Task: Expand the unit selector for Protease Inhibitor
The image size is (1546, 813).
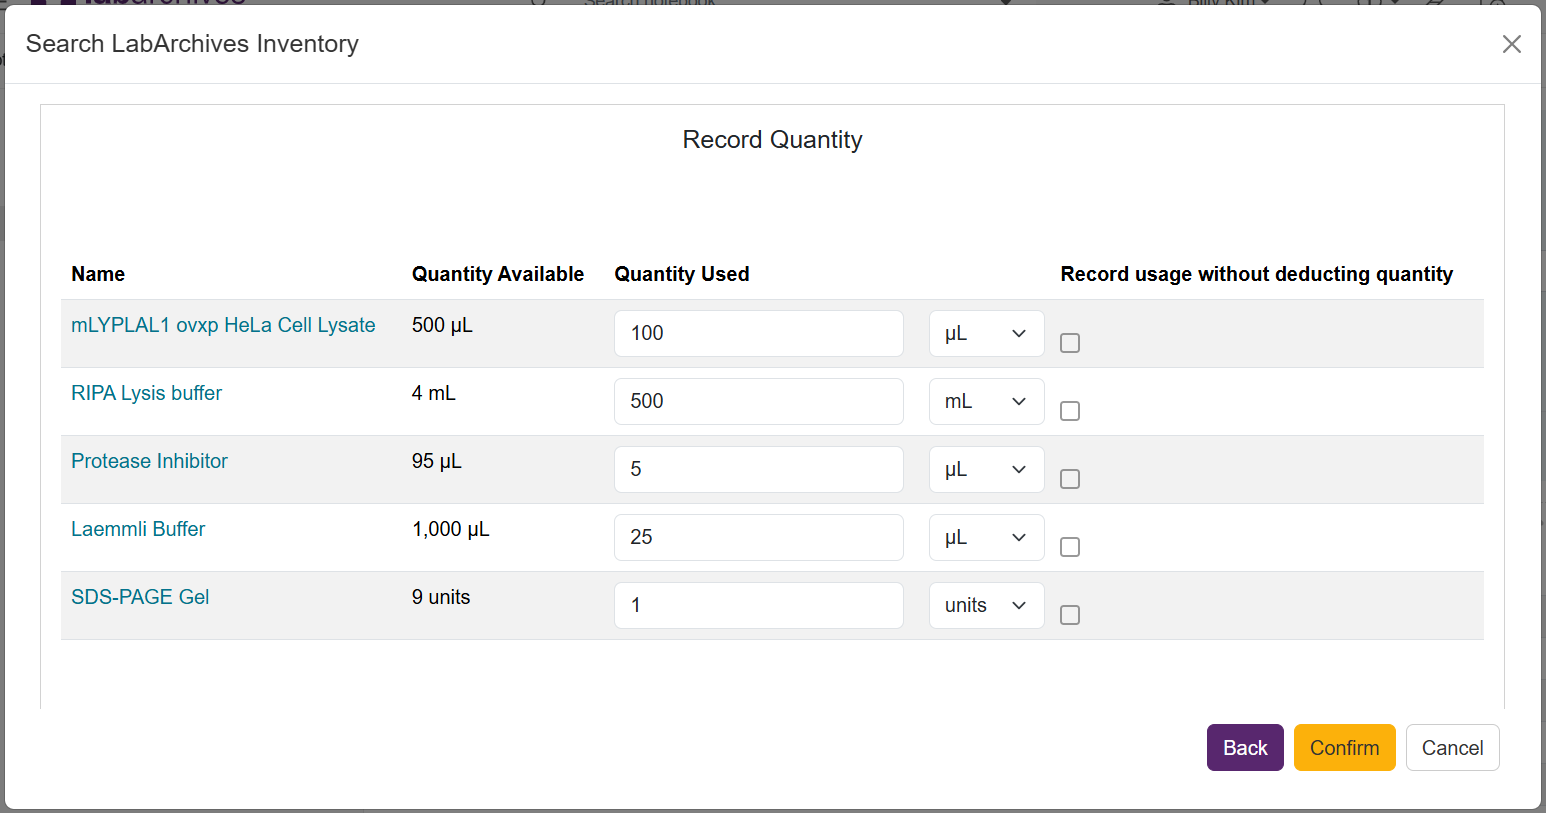Action: pos(986,469)
